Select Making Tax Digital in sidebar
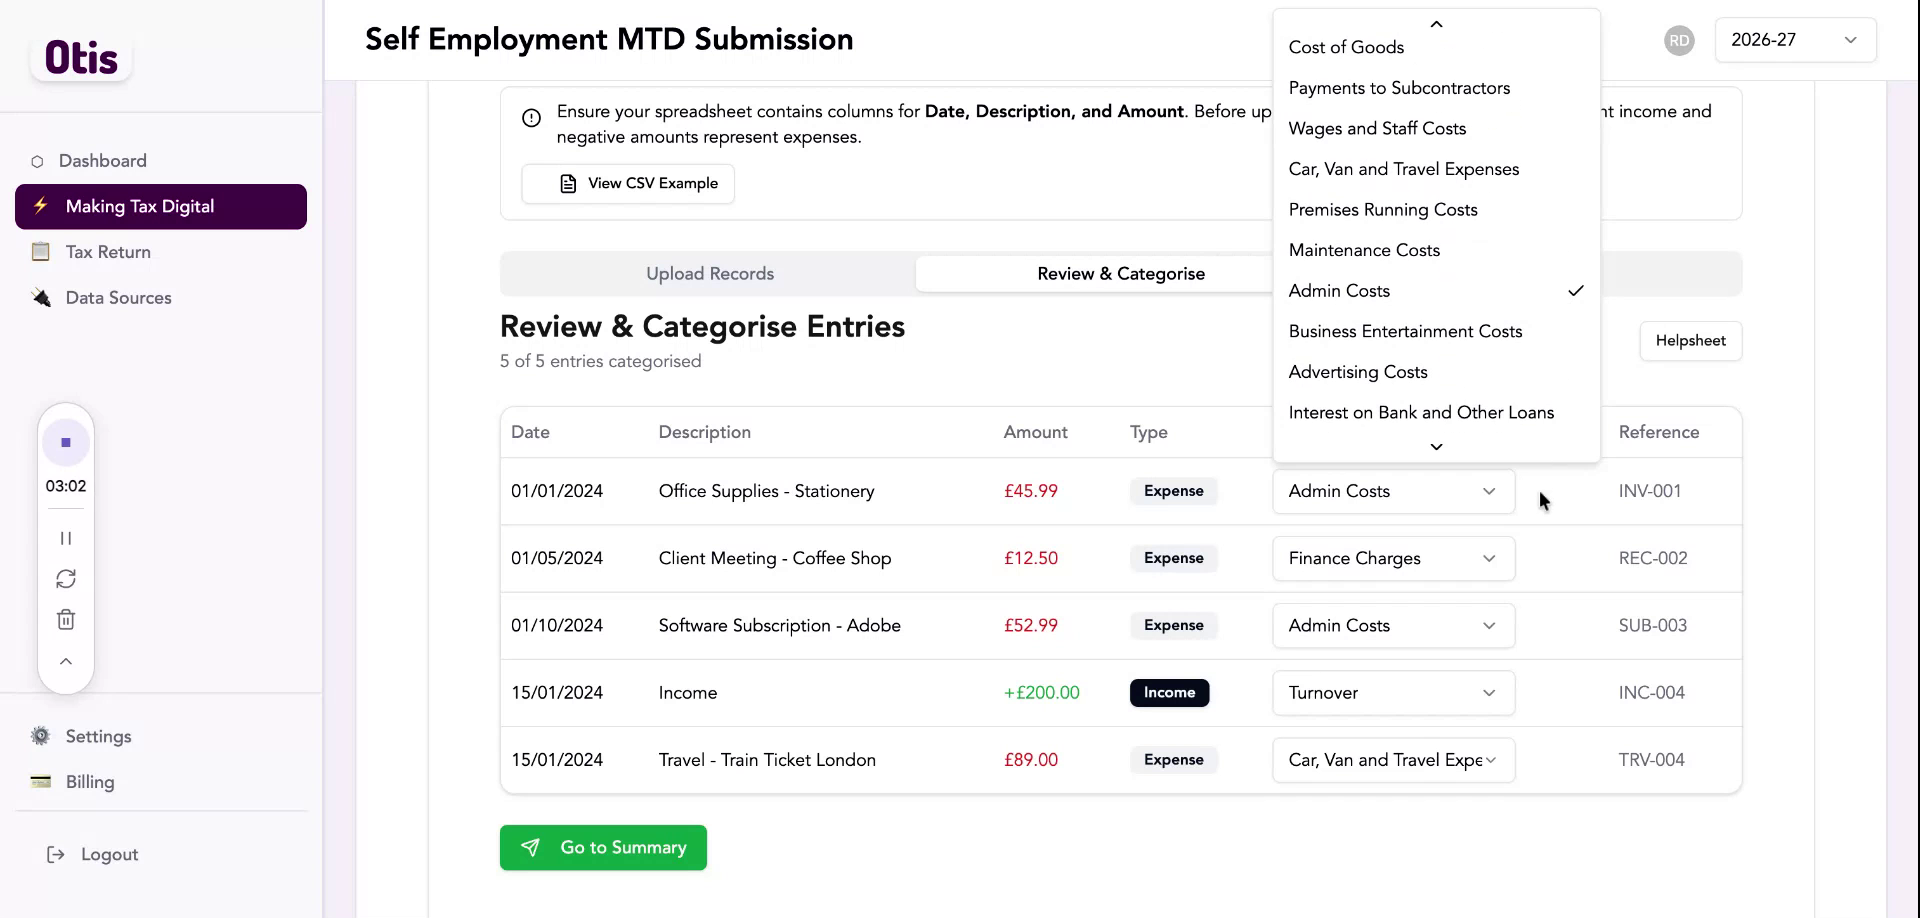This screenshot has height=918, width=1920. coord(161,206)
